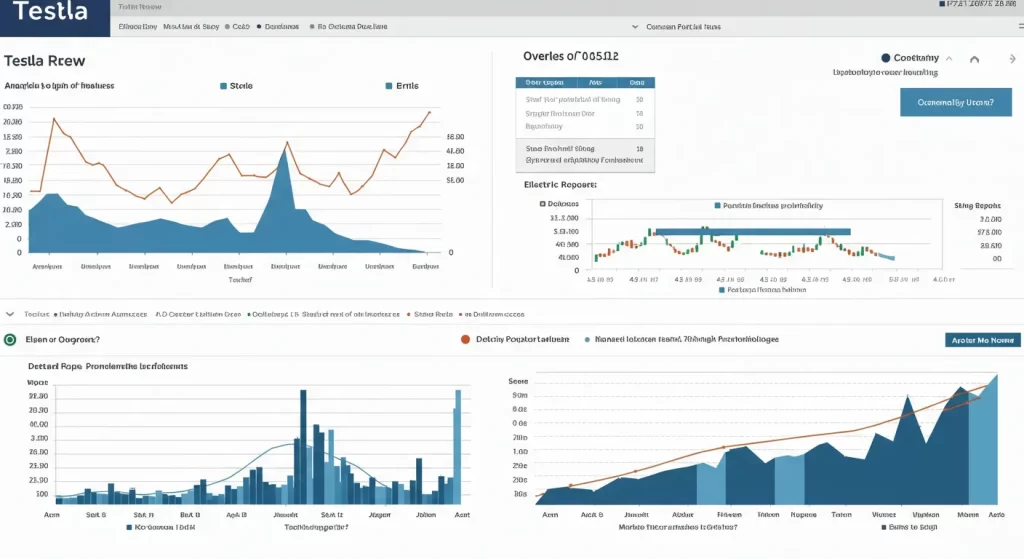Click the 'Detard Rope' chart title
This screenshot has height=559, width=1024.
tap(108, 366)
